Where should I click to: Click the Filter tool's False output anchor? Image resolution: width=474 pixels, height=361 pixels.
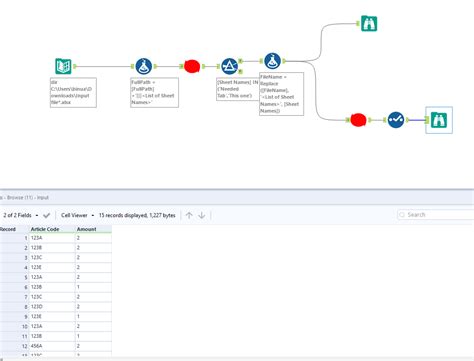[240, 71]
